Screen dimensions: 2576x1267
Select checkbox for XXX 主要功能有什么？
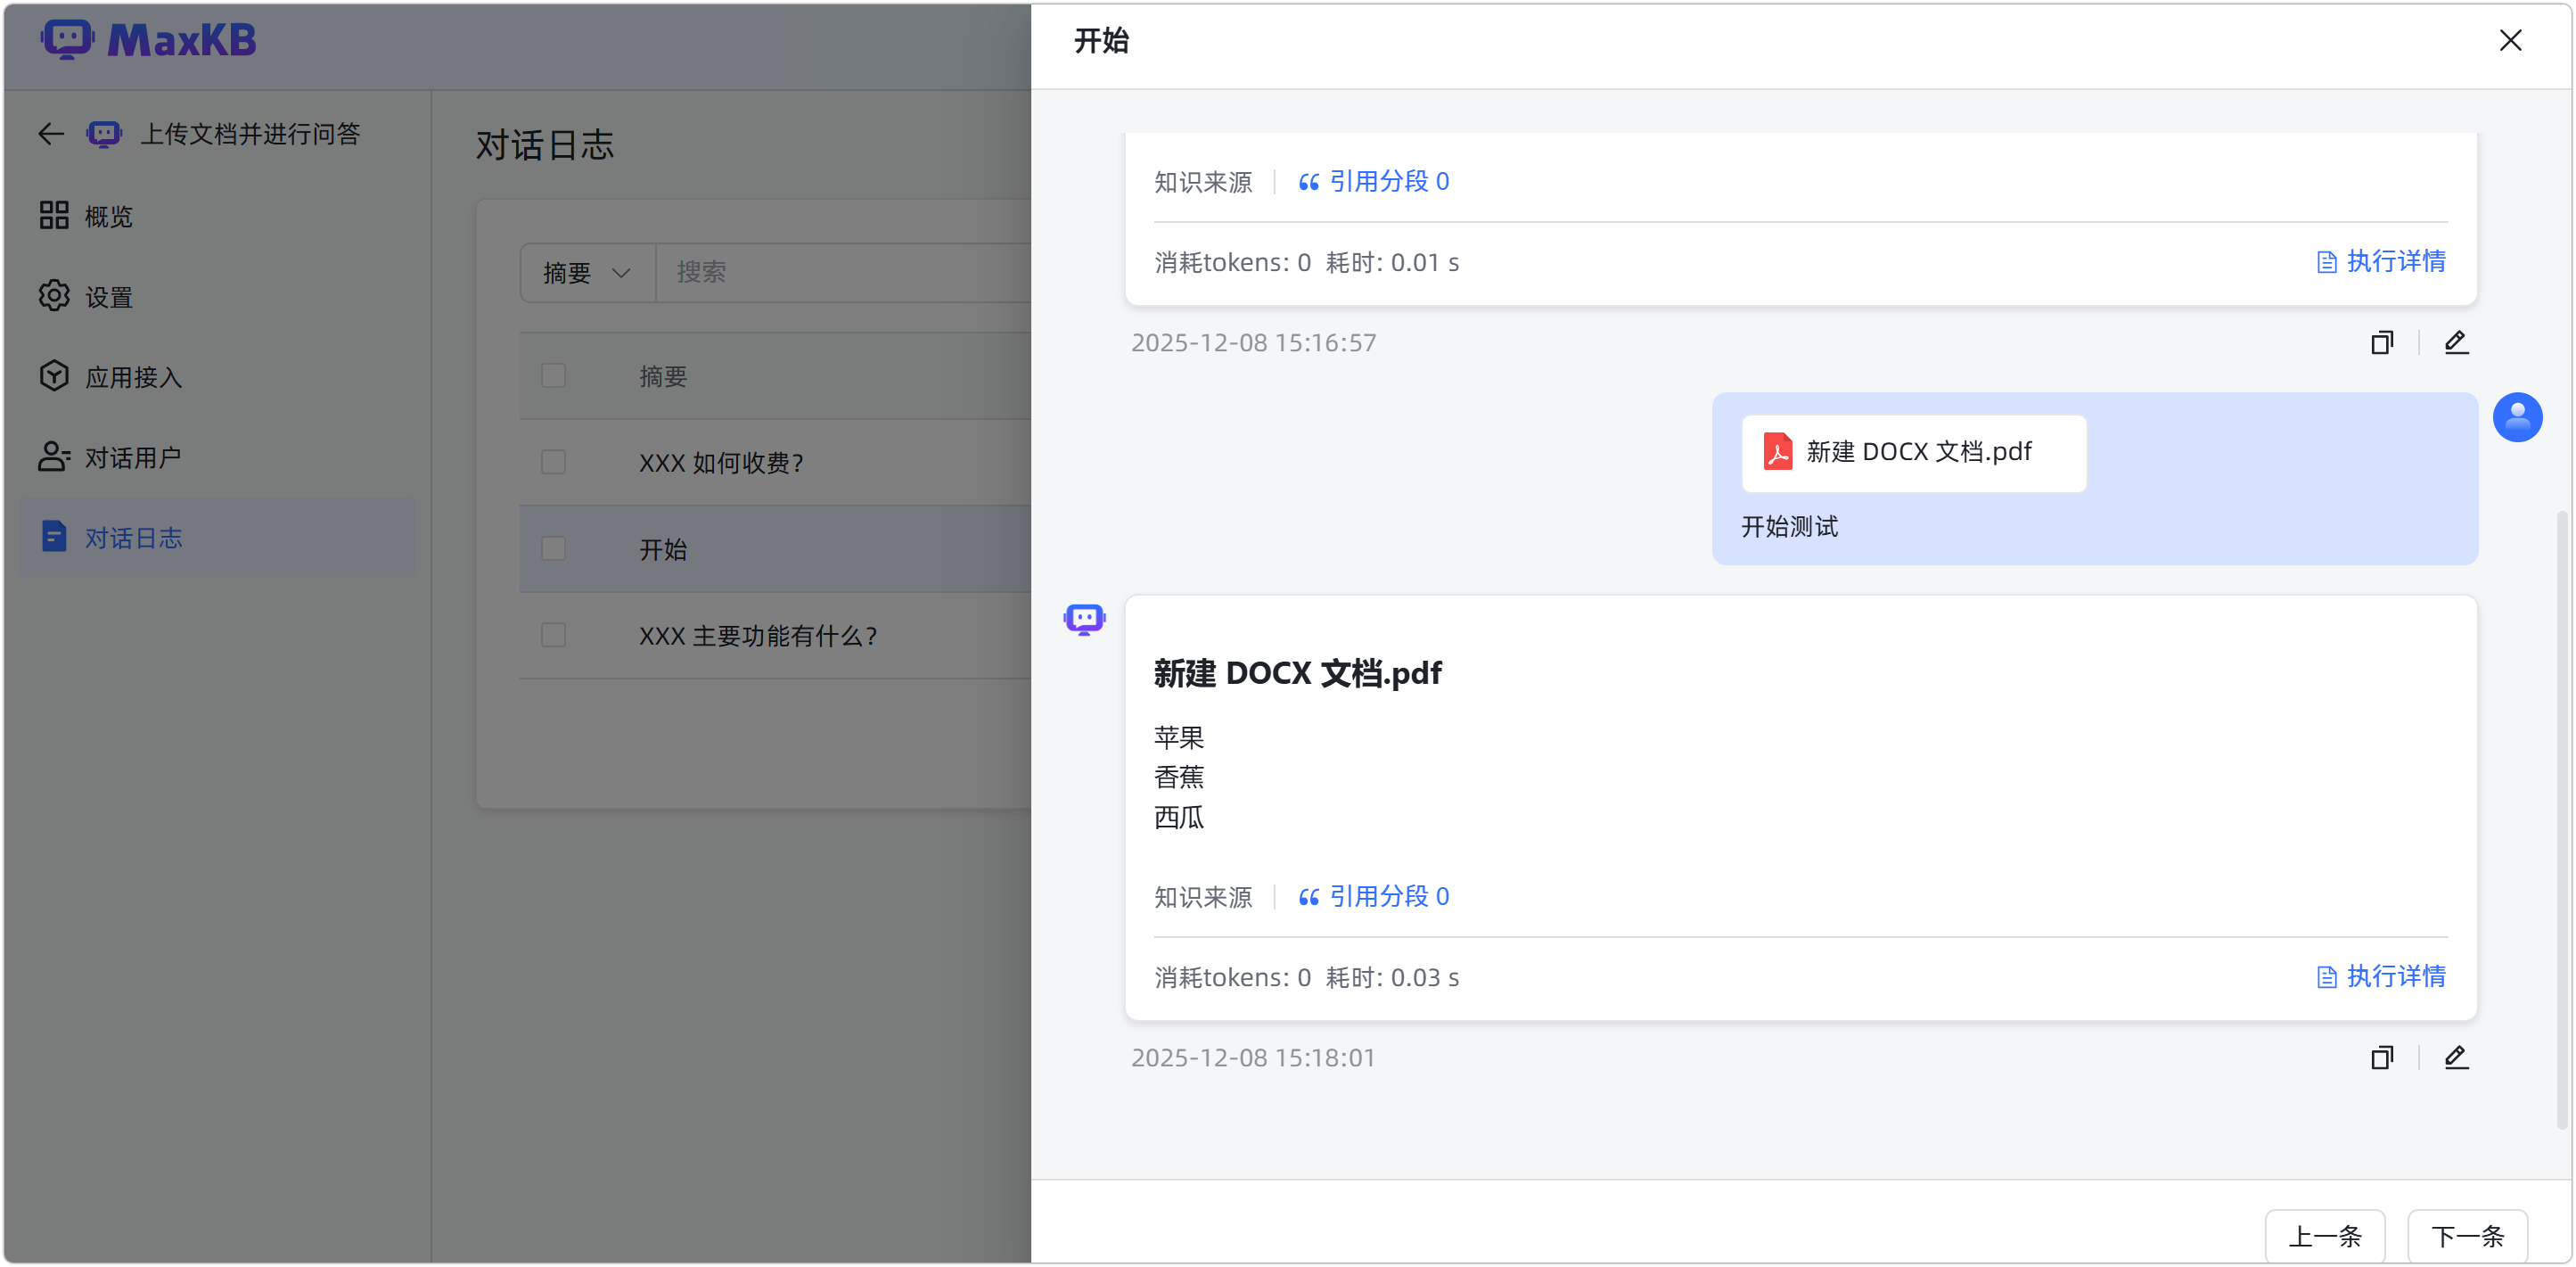(x=553, y=635)
